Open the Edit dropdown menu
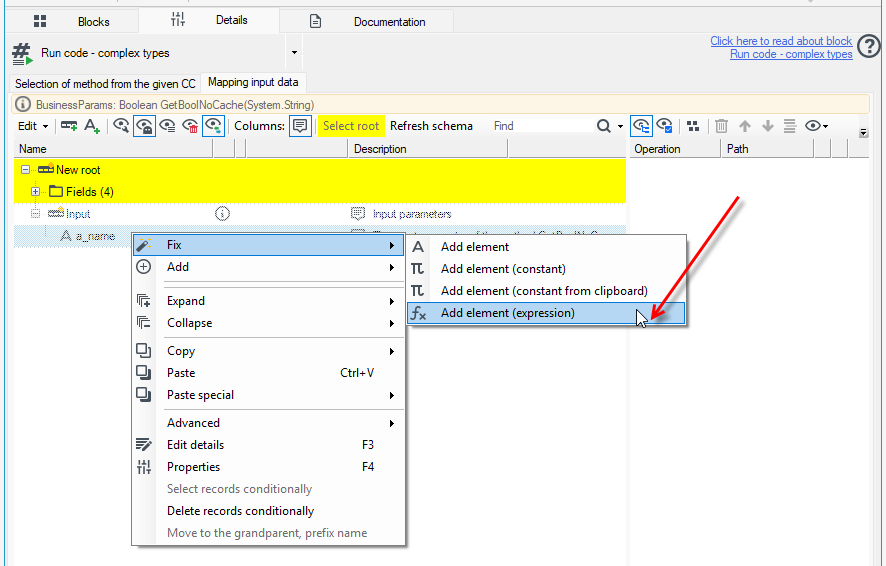The image size is (886, 566). pyautogui.click(x=33, y=126)
